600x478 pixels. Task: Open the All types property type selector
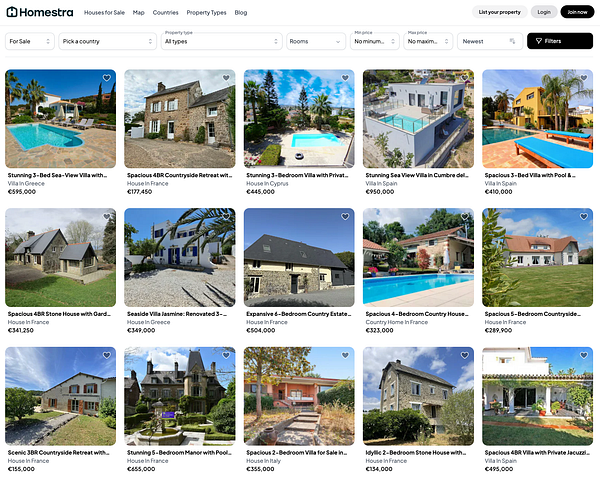222,41
